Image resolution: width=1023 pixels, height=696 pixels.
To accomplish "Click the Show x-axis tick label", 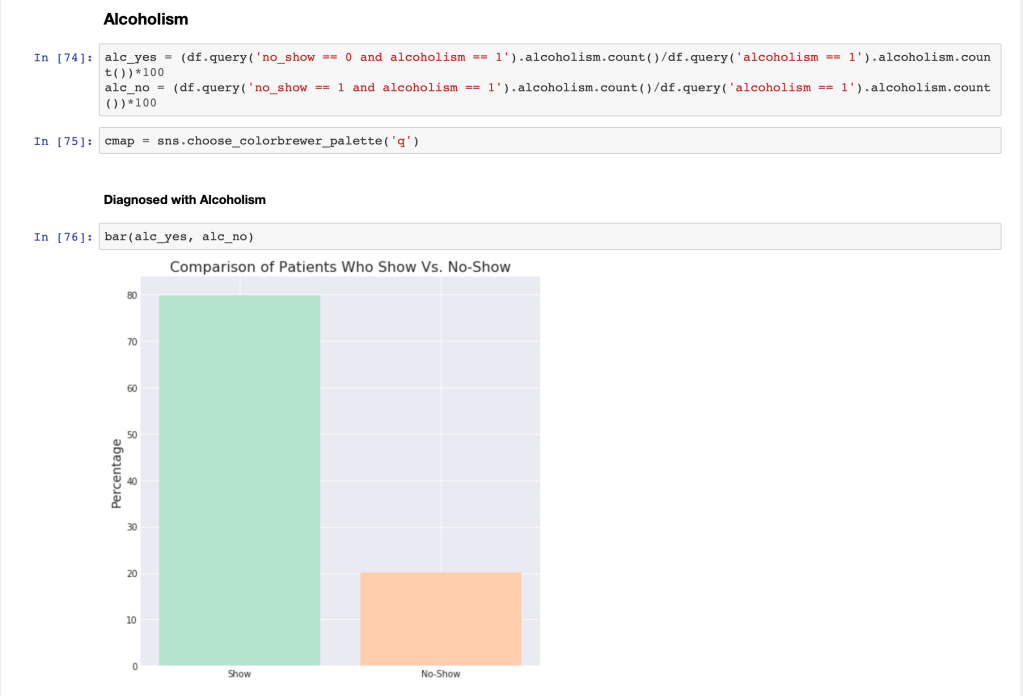I will (x=239, y=674).
